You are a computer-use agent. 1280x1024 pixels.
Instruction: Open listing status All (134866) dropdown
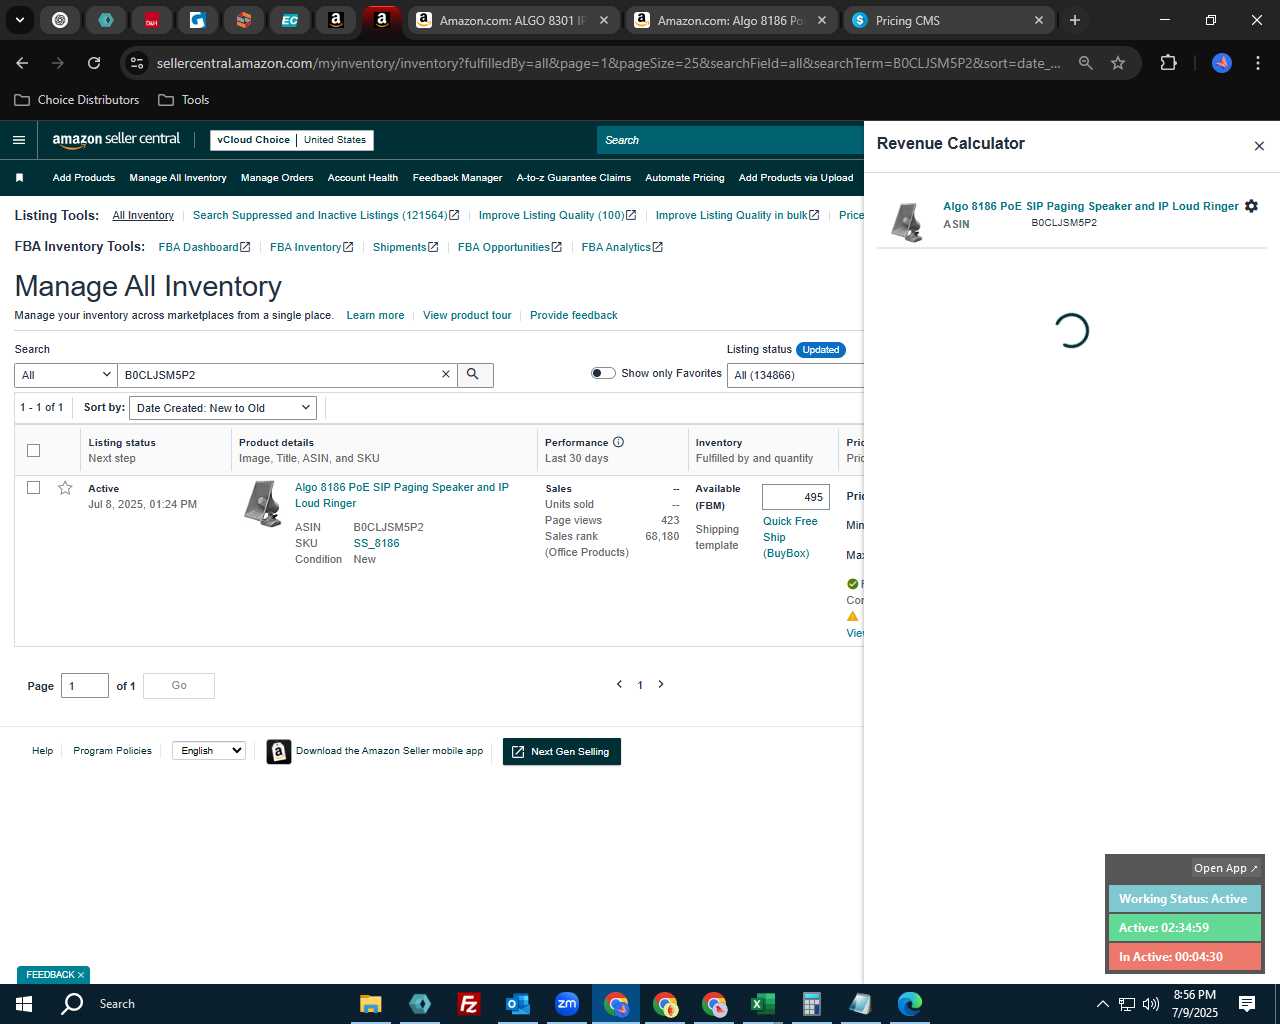pos(795,375)
